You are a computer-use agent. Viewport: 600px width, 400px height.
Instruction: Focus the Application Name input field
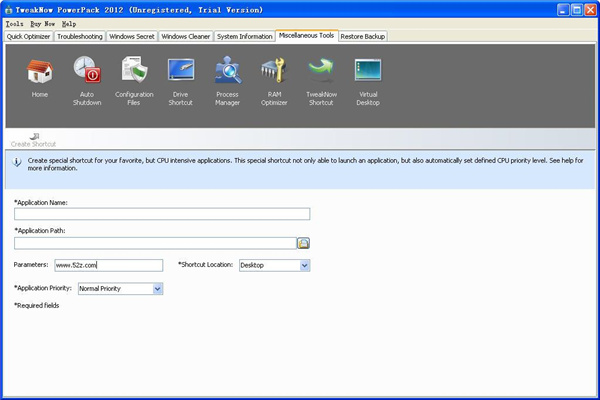162,214
